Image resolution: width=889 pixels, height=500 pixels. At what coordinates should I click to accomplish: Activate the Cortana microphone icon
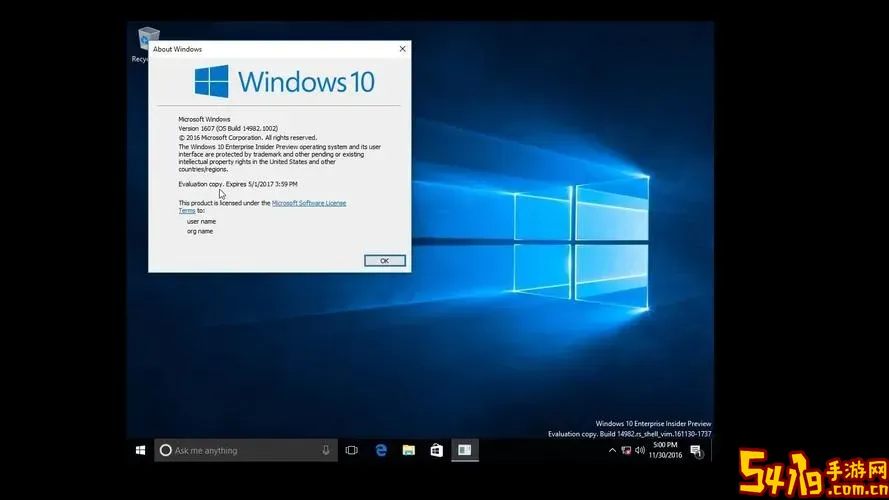[325, 450]
